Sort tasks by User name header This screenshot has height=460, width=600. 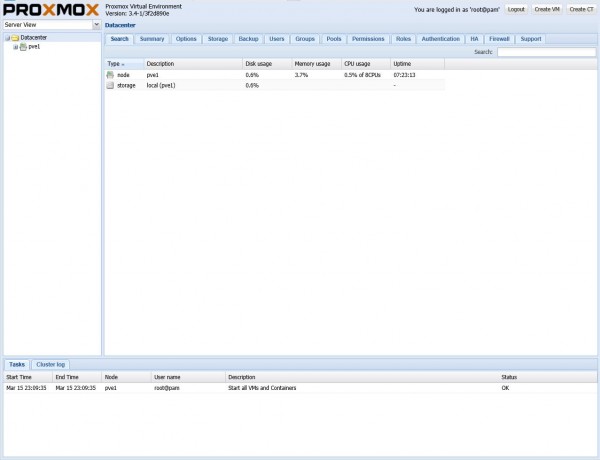click(x=188, y=377)
